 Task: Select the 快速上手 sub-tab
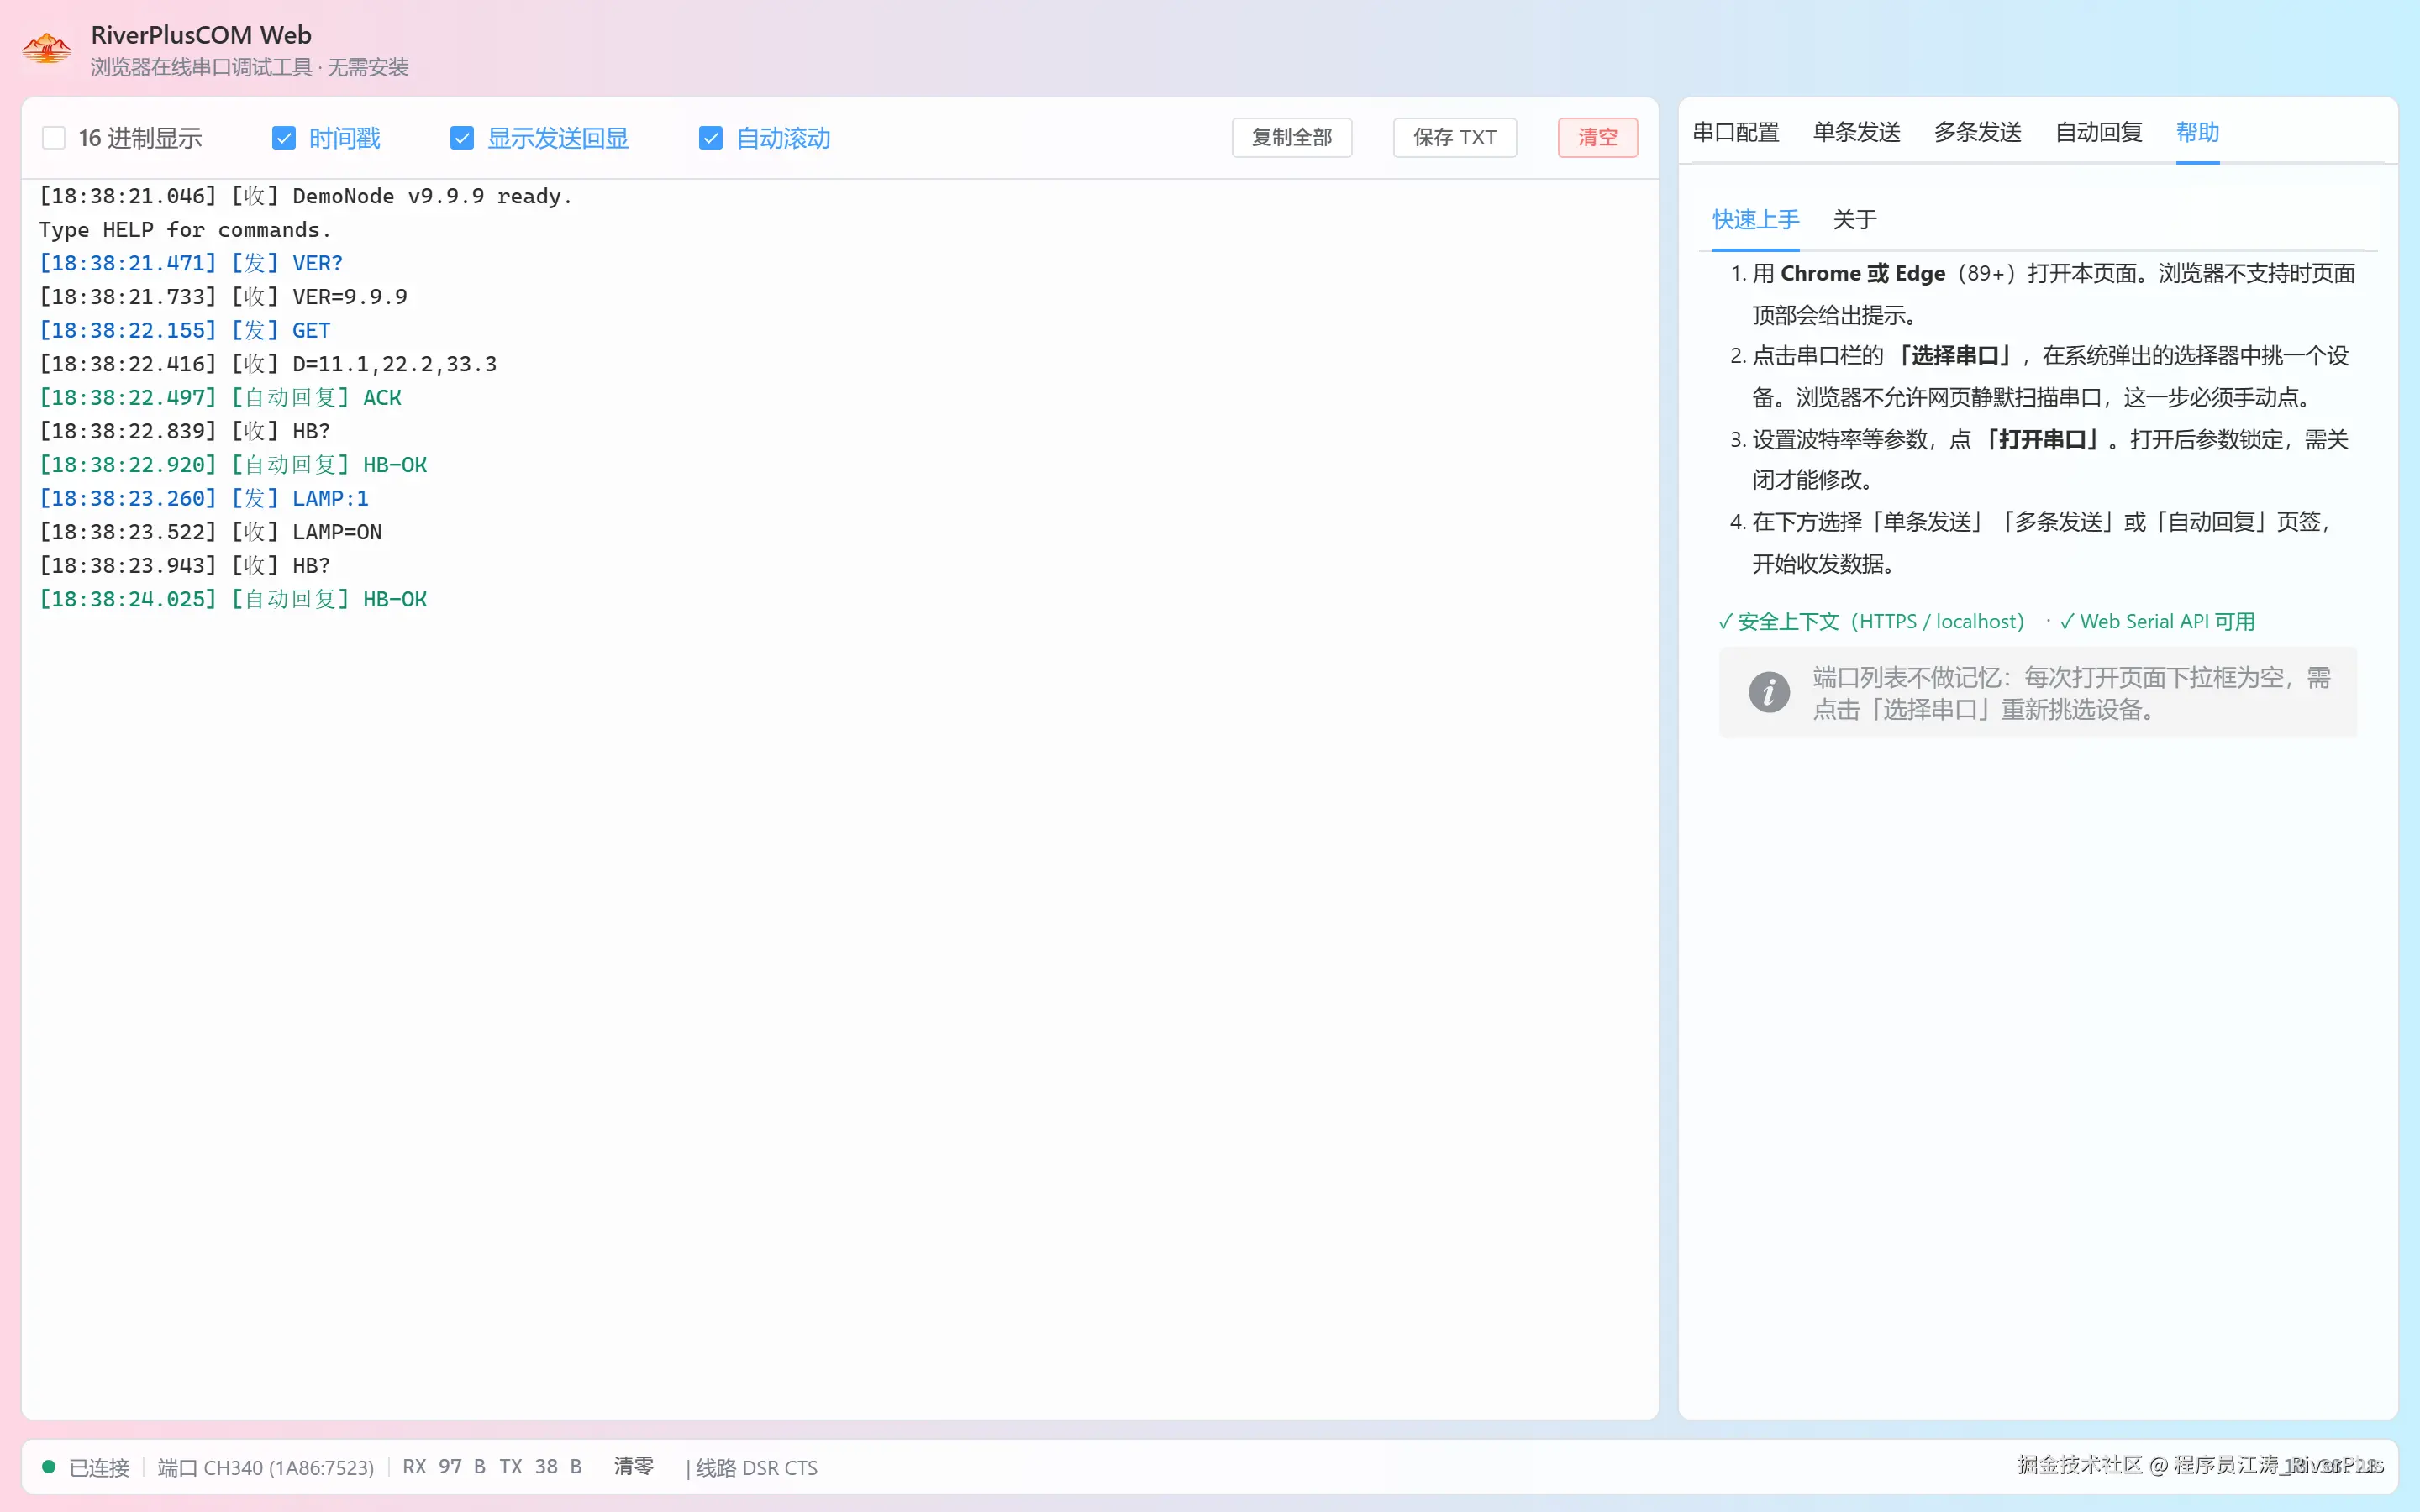(1755, 219)
